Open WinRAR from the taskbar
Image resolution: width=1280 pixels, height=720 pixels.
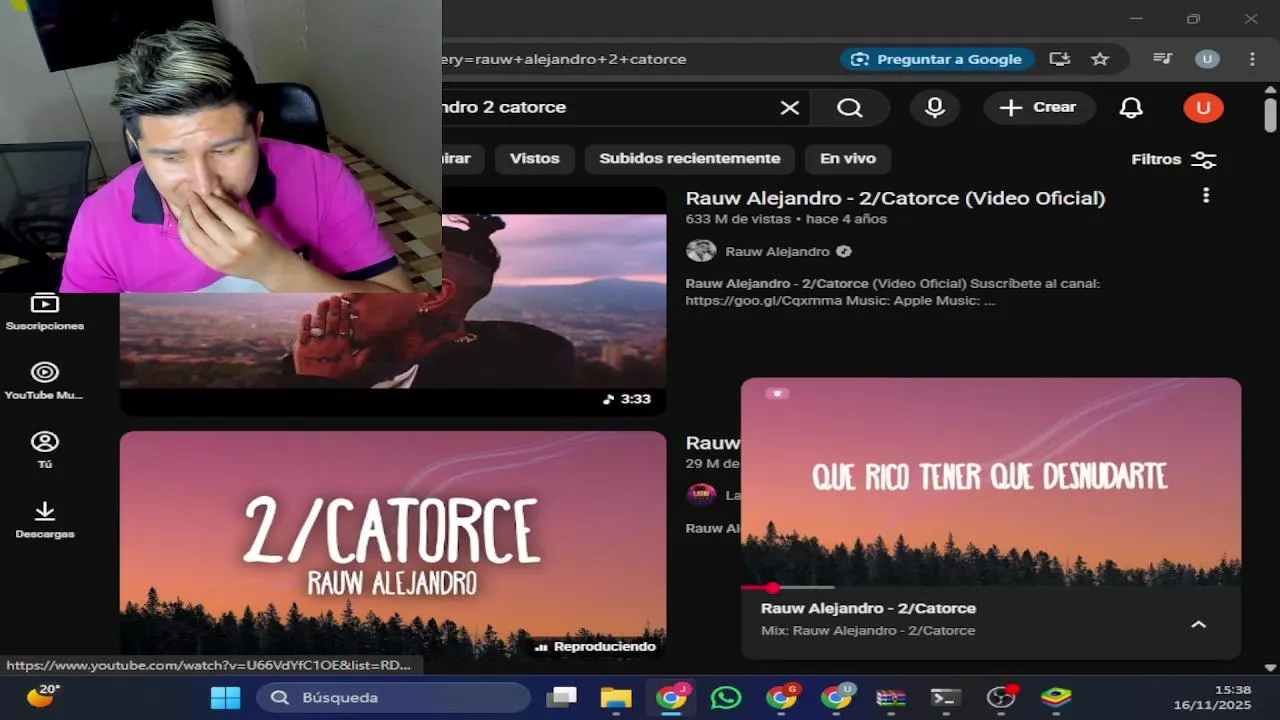[891, 697]
